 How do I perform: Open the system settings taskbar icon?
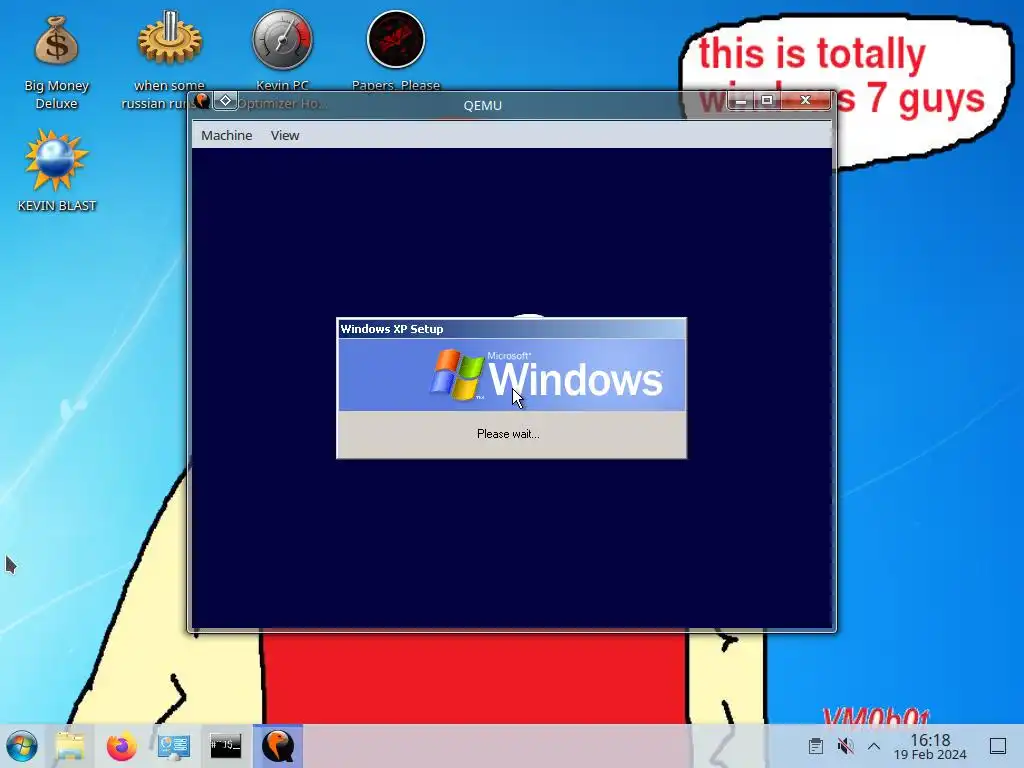pyautogui.click(x=174, y=746)
